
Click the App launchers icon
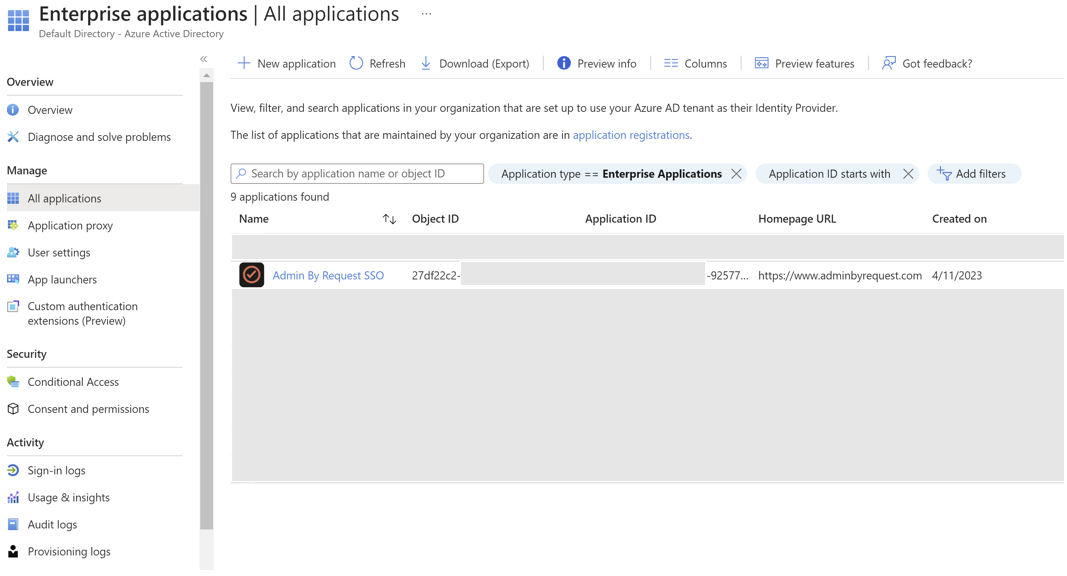pyautogui.click(x=13, y=279)
